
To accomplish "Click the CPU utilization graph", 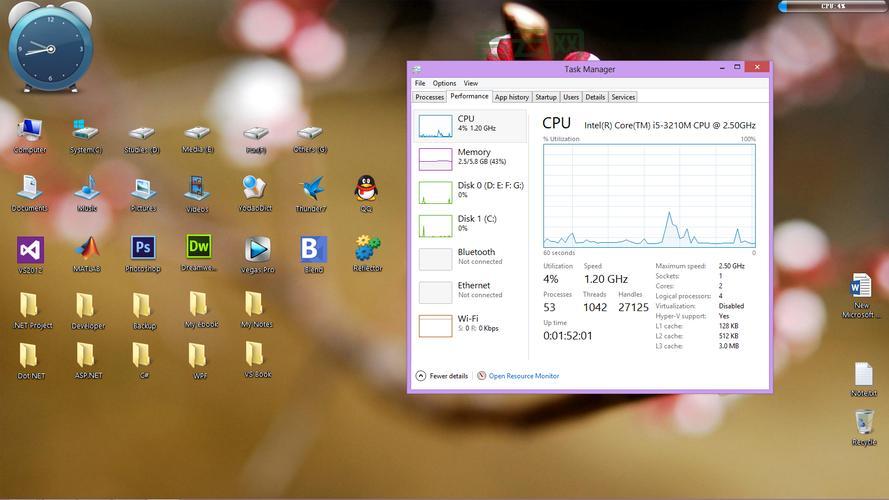I will (x=649, y=196).
